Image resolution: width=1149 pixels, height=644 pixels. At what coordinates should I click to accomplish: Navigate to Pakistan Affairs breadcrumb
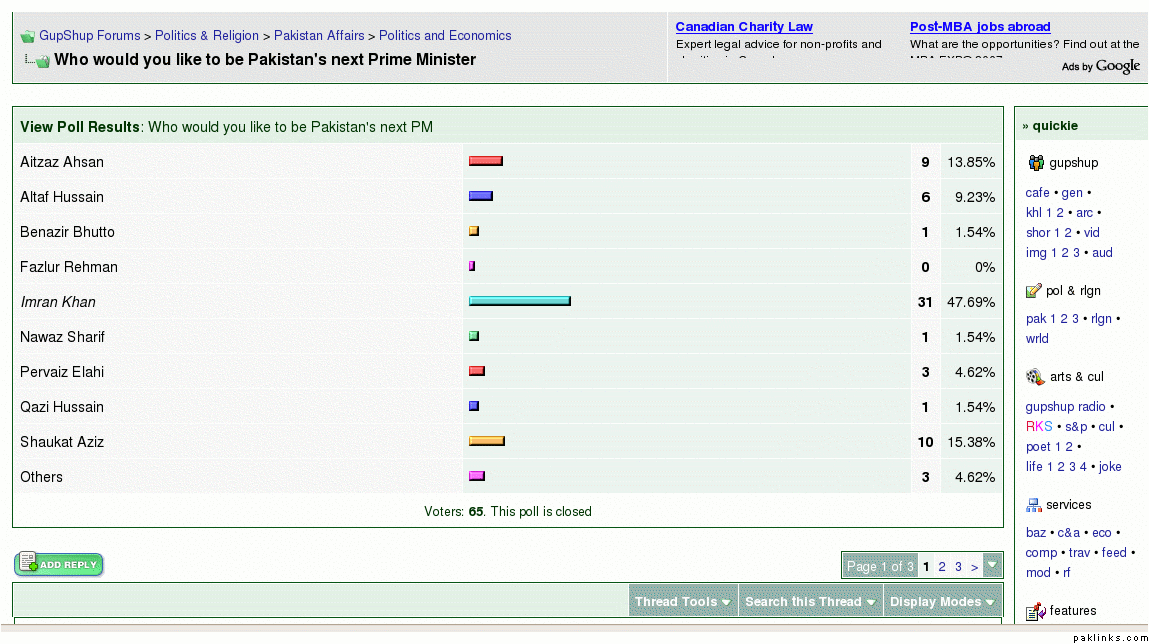(x=319, y=36)
